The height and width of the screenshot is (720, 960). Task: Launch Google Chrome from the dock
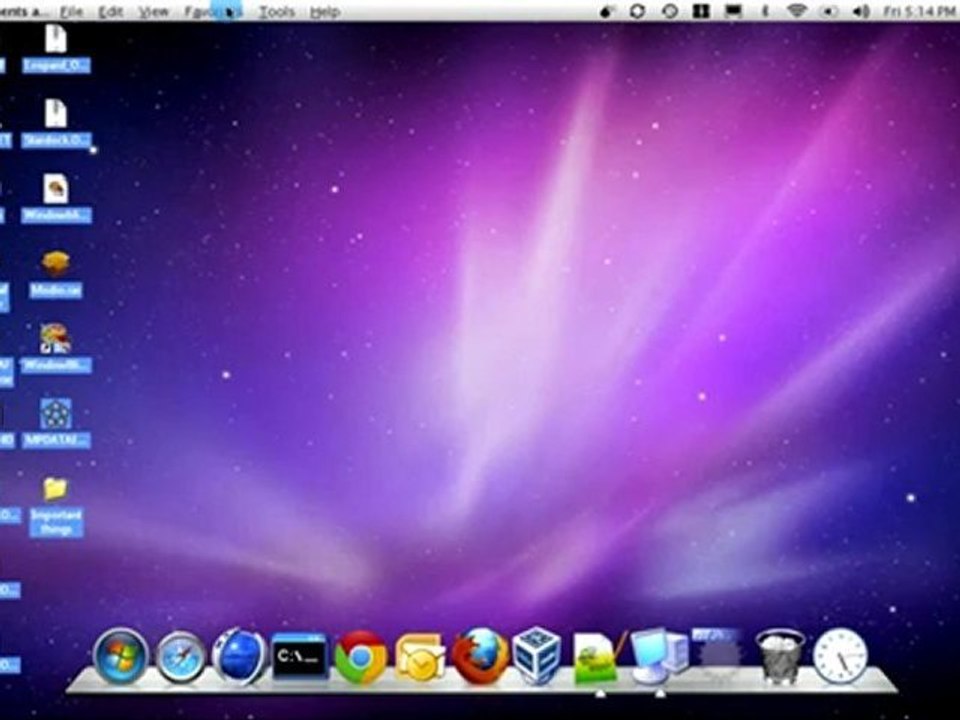[x=360, y=658]
